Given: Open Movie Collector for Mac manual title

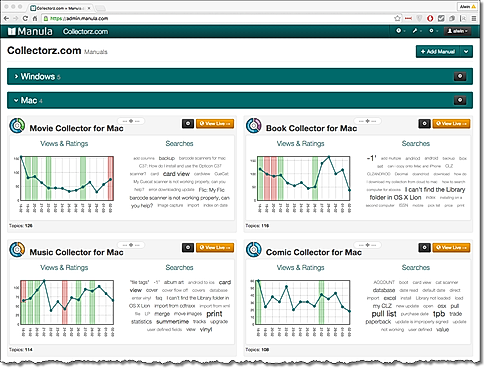Looking at the screenshot, I should tap(76, 128).
